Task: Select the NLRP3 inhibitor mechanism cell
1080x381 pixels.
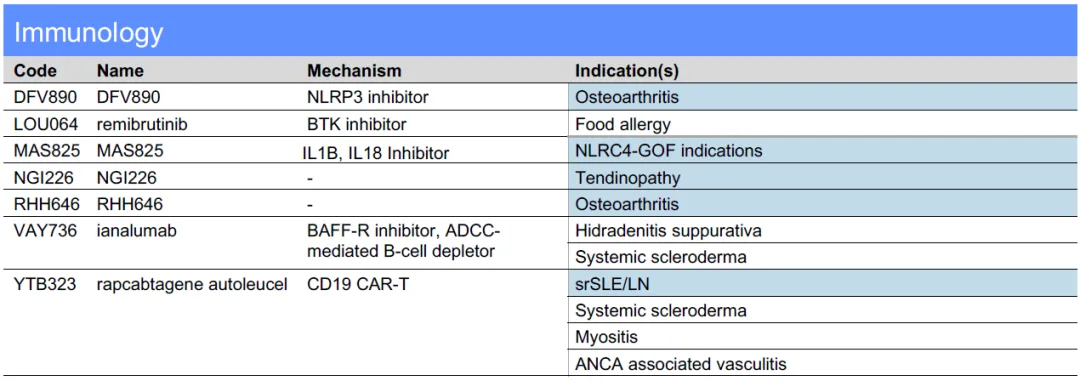Action: pos(368,97)
